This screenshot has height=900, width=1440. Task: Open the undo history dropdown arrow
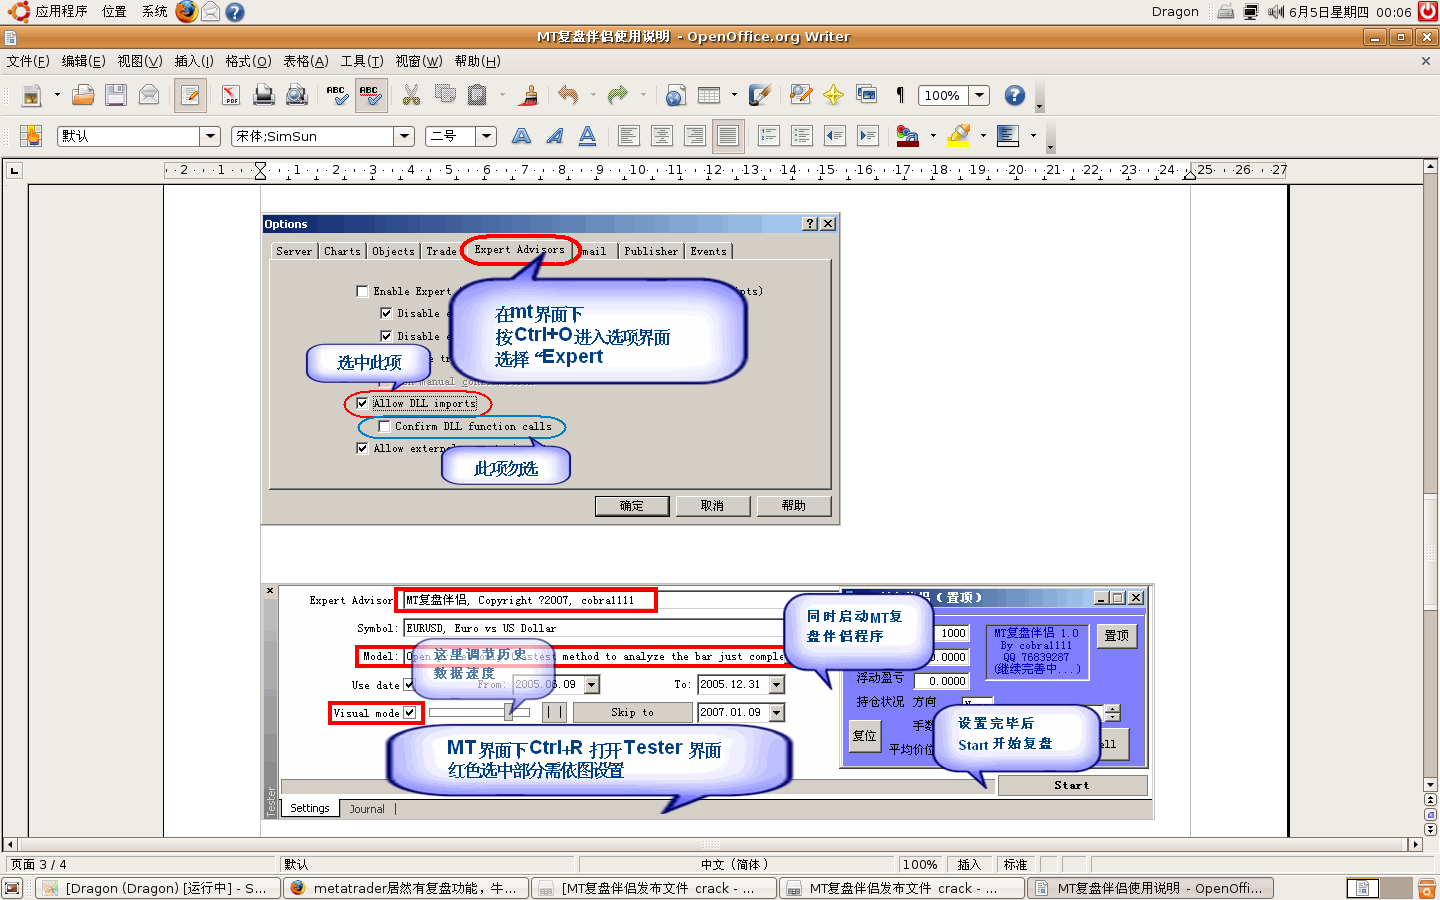593,95
